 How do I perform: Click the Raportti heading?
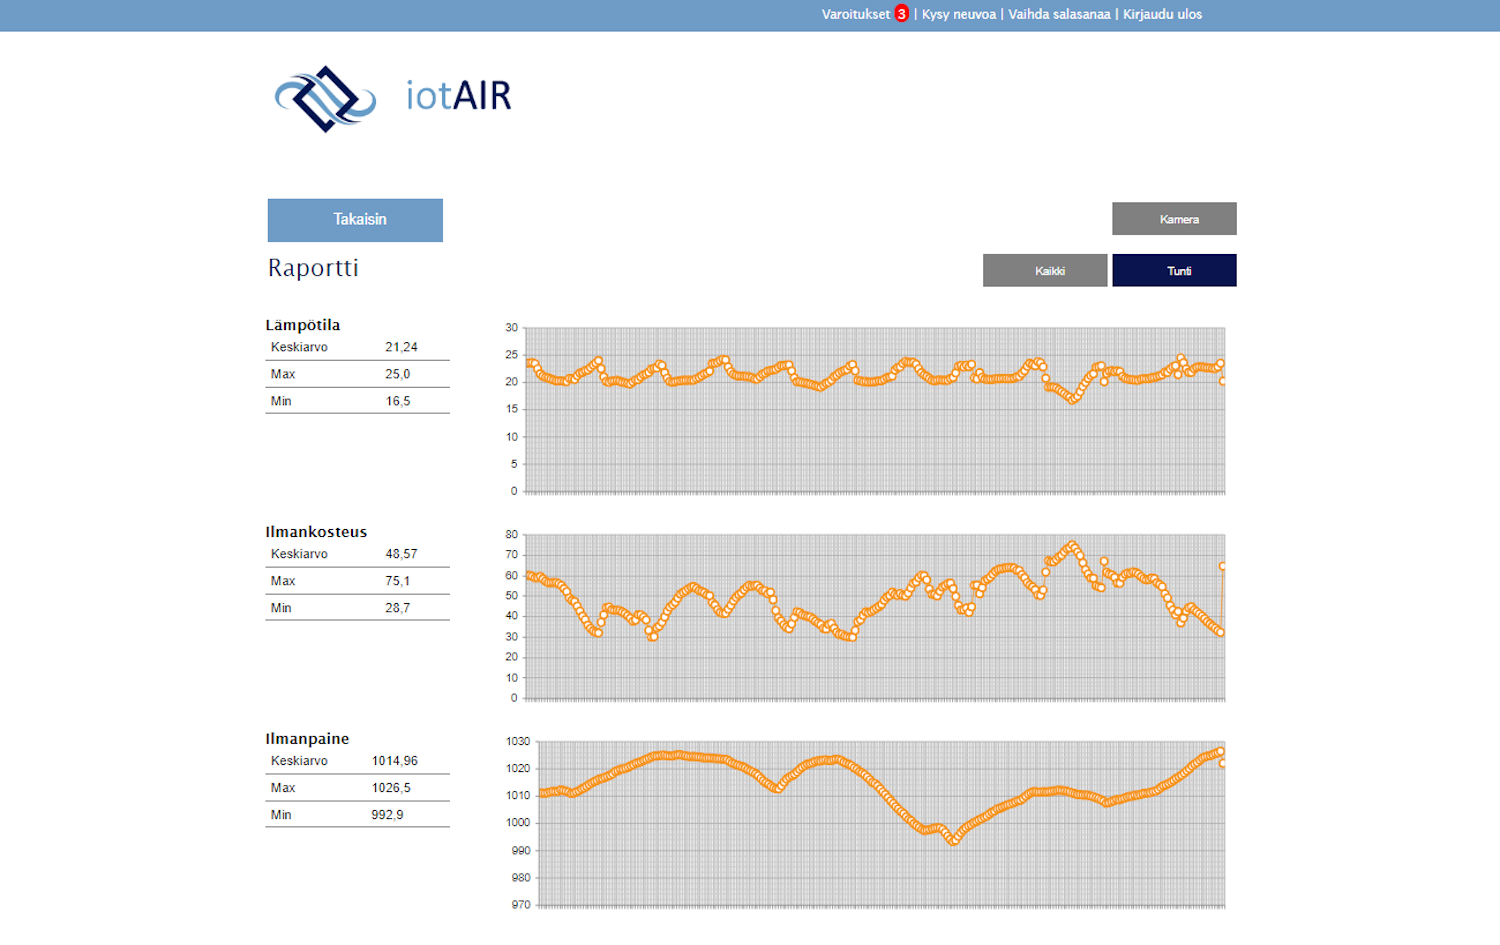tap(313, 268)
